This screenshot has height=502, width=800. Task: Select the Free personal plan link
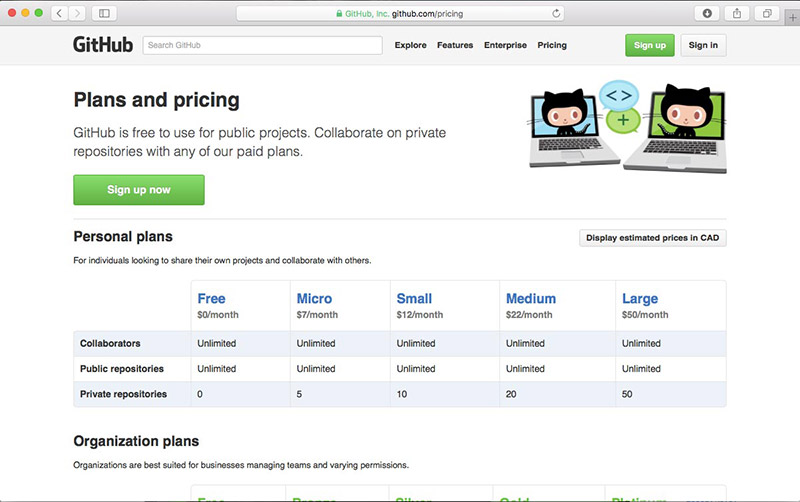(211, 298)
